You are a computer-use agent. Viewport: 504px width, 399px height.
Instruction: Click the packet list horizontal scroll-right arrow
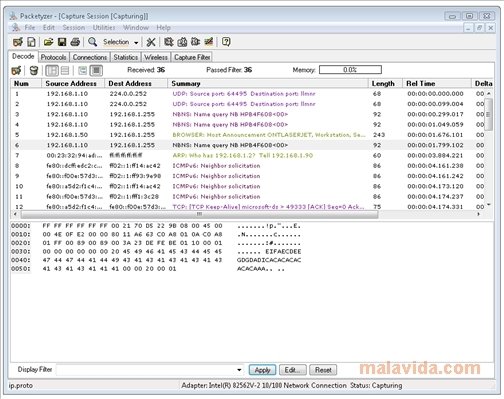tap(479, 214)
